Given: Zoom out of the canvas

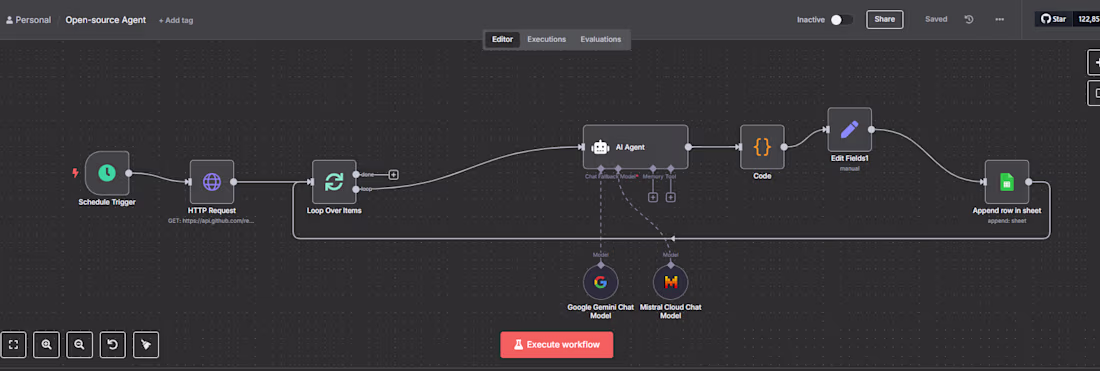Looking at the screenshot, I should click(x=79, y=344).
